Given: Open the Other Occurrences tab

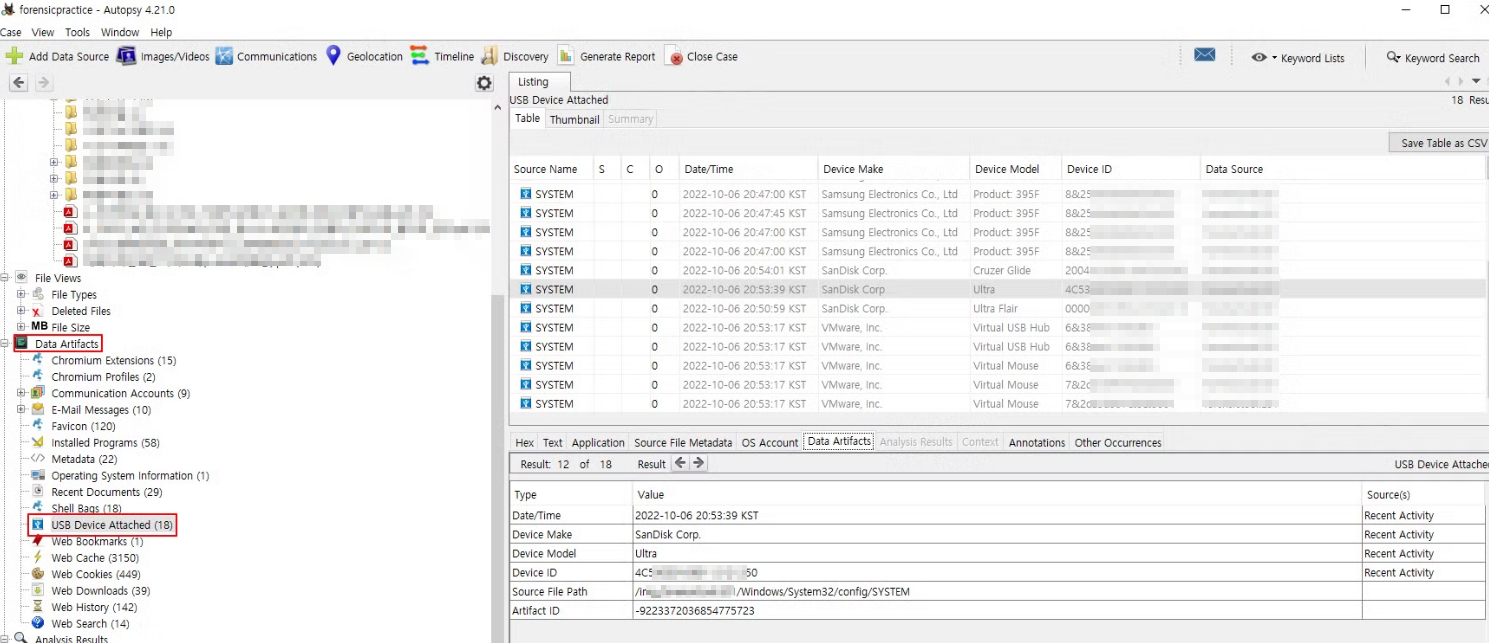Looking at the screenshot, I should 1117,442.
